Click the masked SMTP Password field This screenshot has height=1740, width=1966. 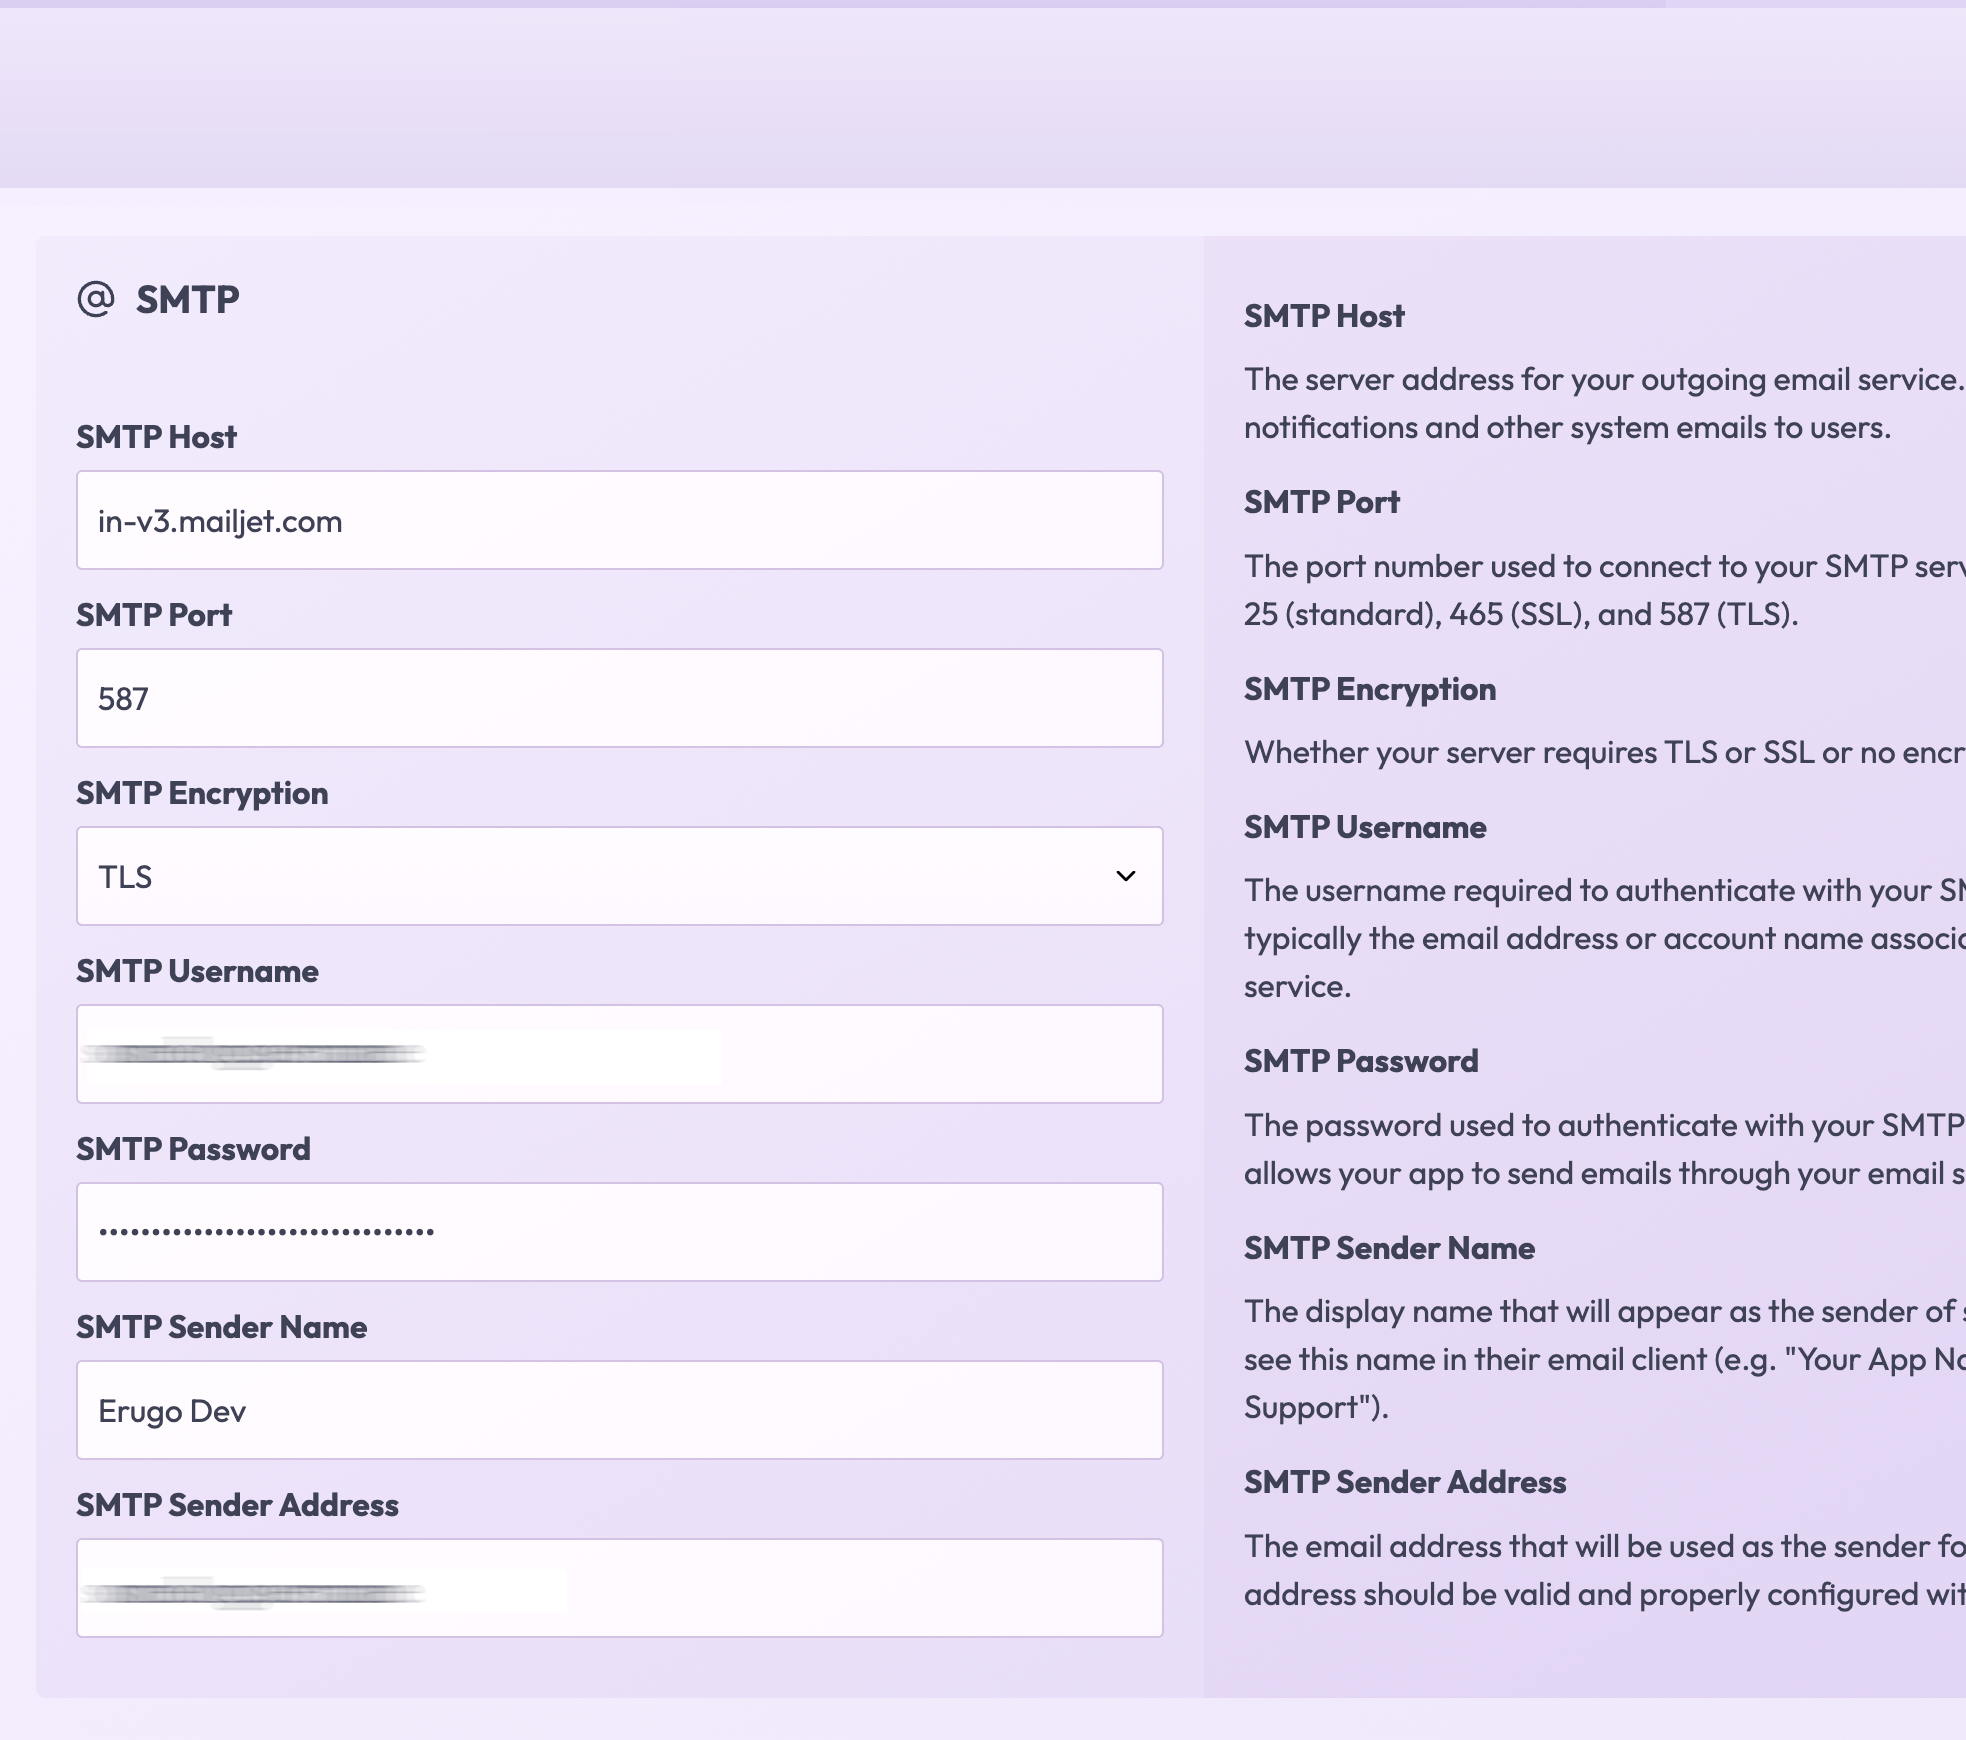[x=620, y=1232]
